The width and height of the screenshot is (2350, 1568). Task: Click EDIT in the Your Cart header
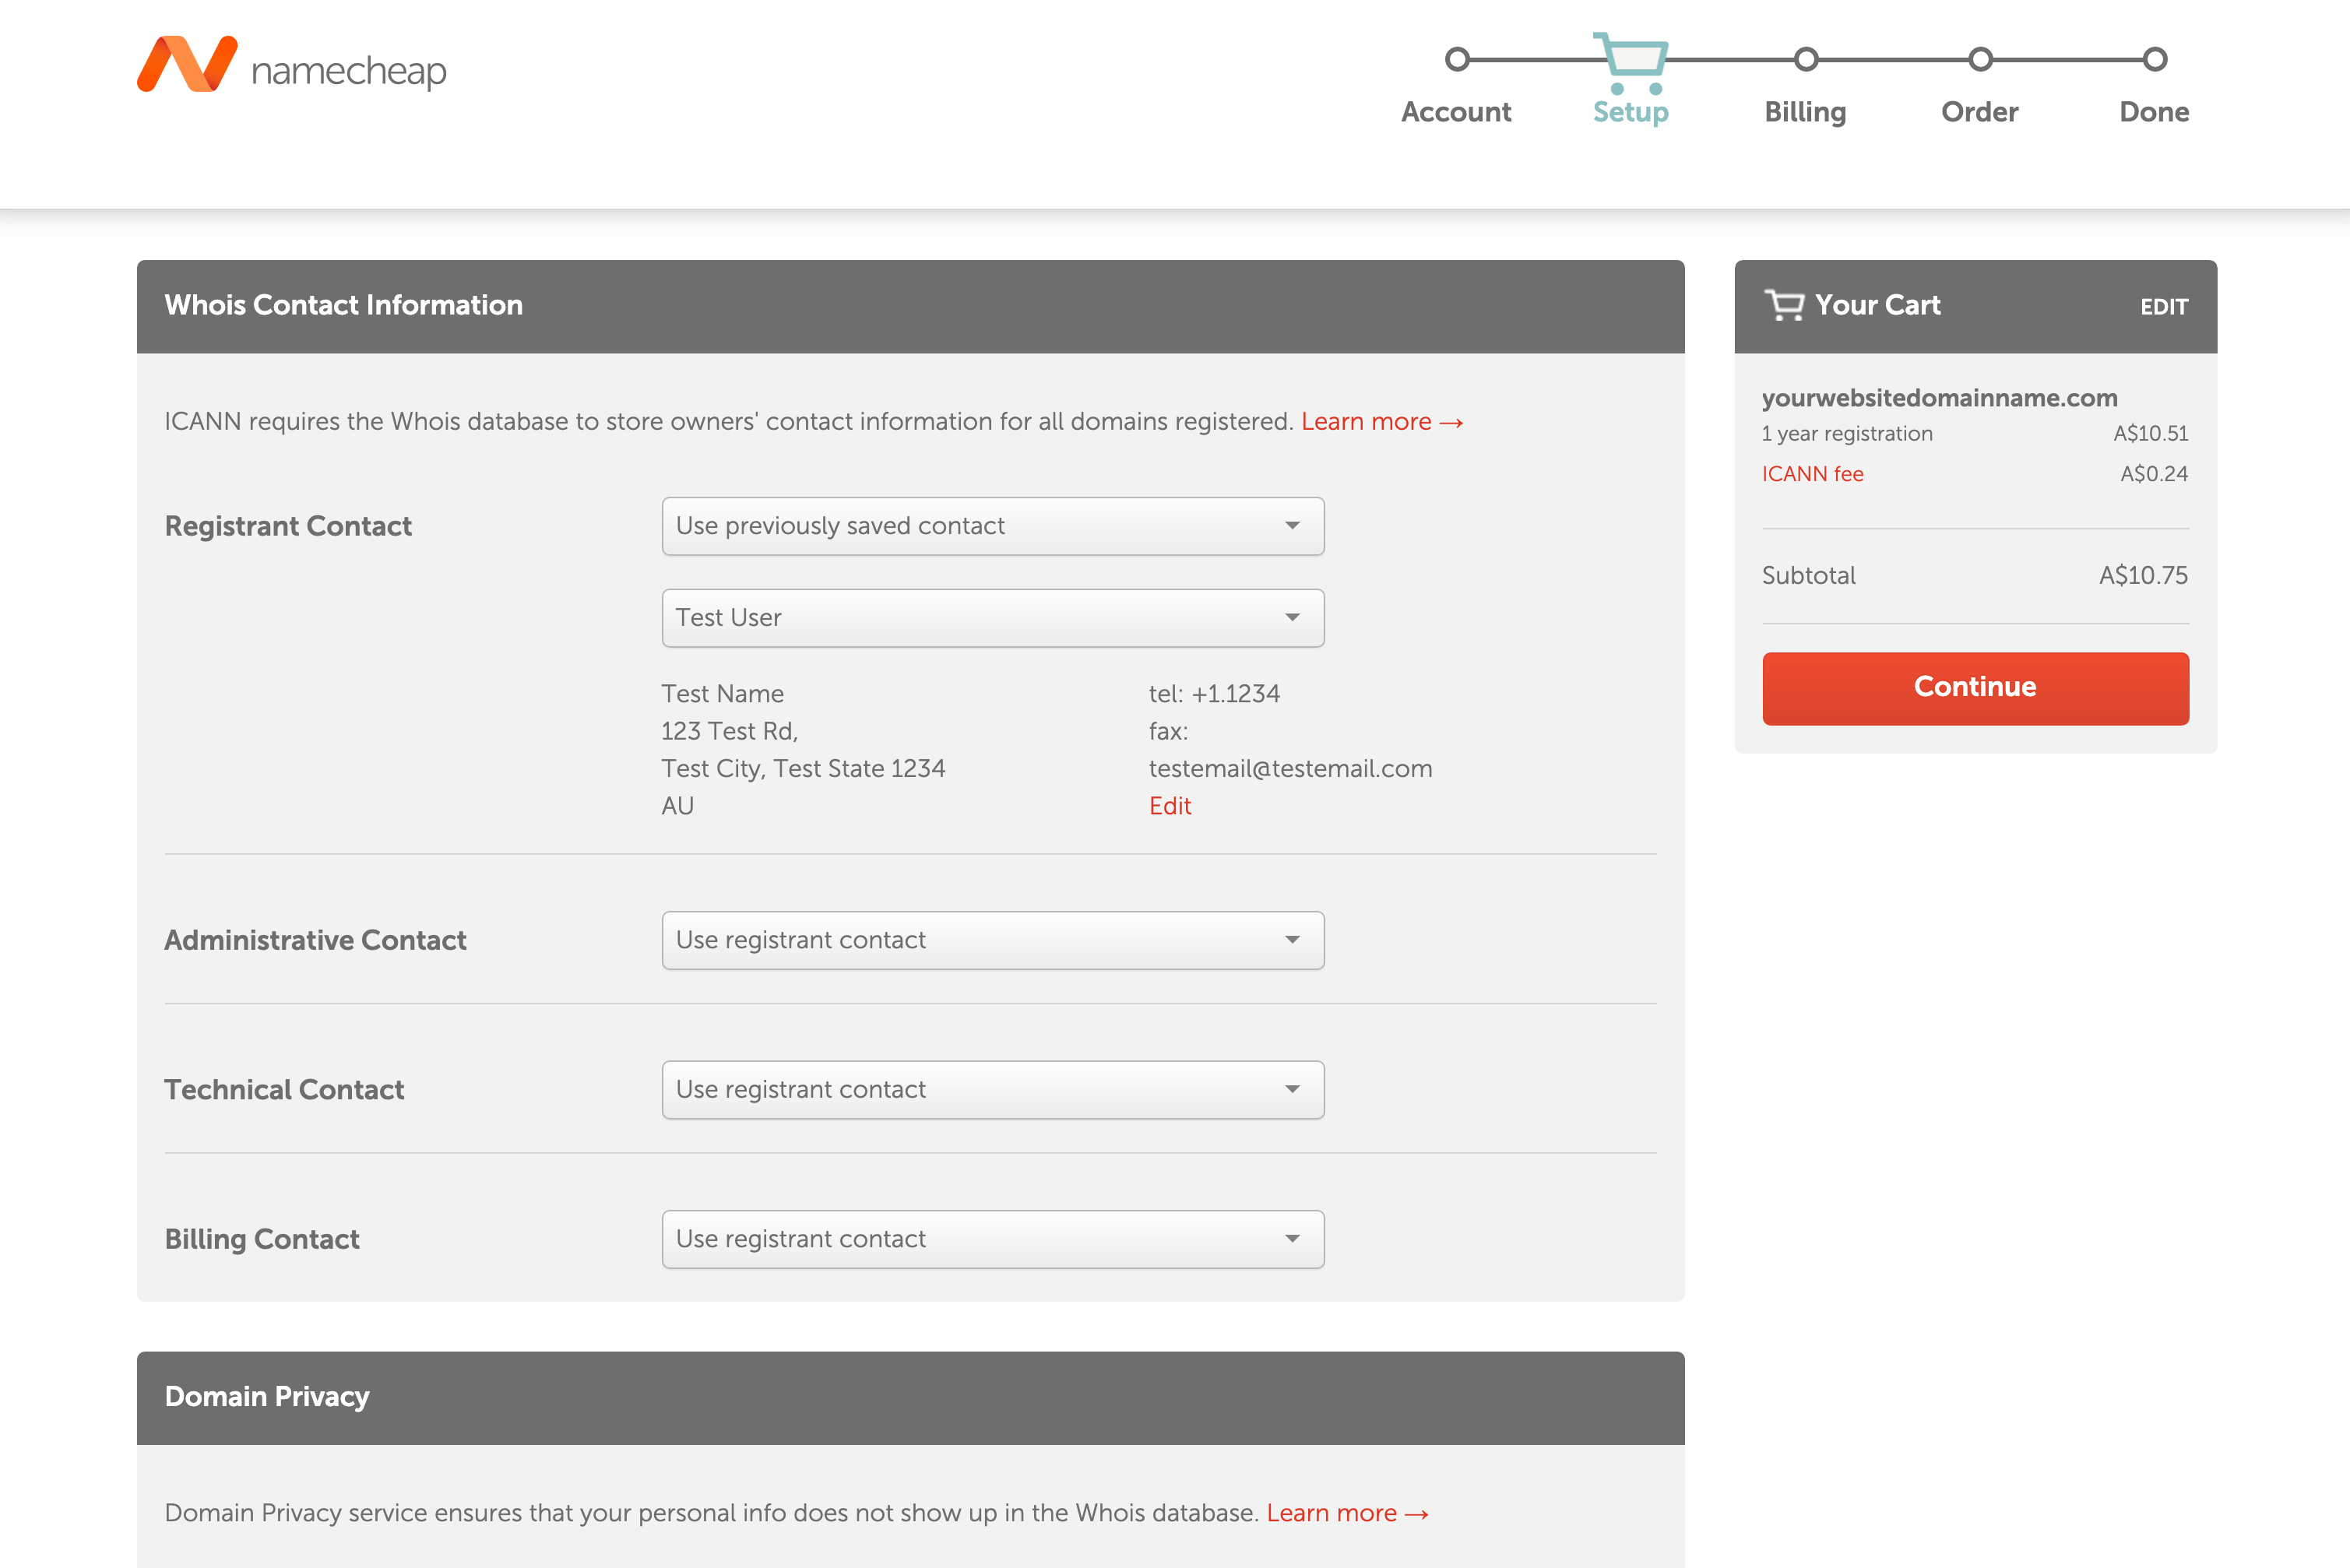click(x=2164, y=307)
